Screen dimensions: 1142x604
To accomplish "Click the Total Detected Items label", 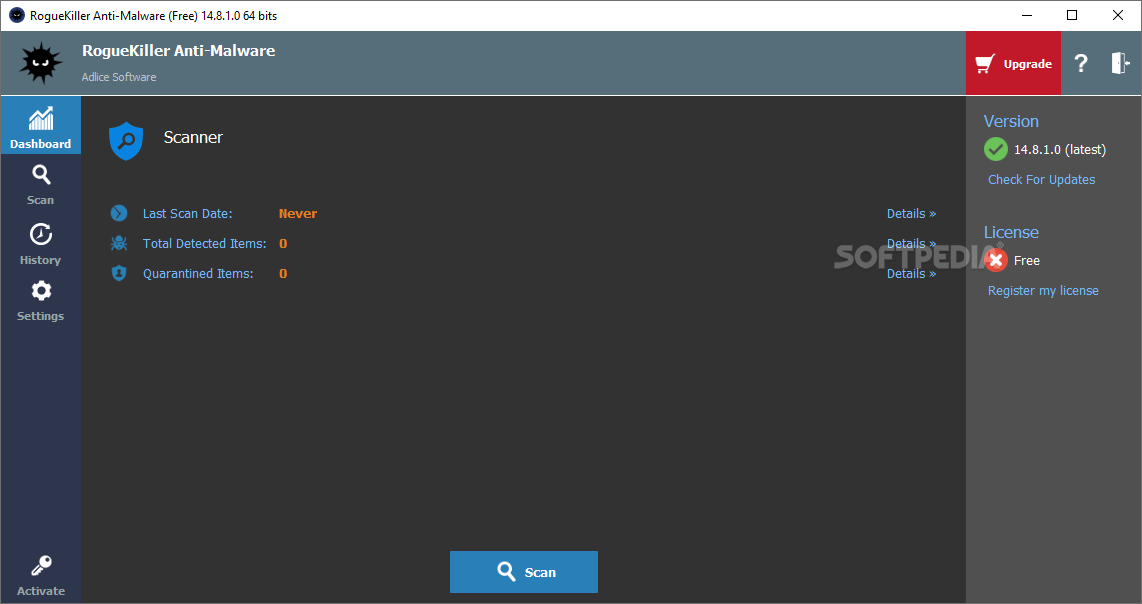I will (x=205, y=243).
